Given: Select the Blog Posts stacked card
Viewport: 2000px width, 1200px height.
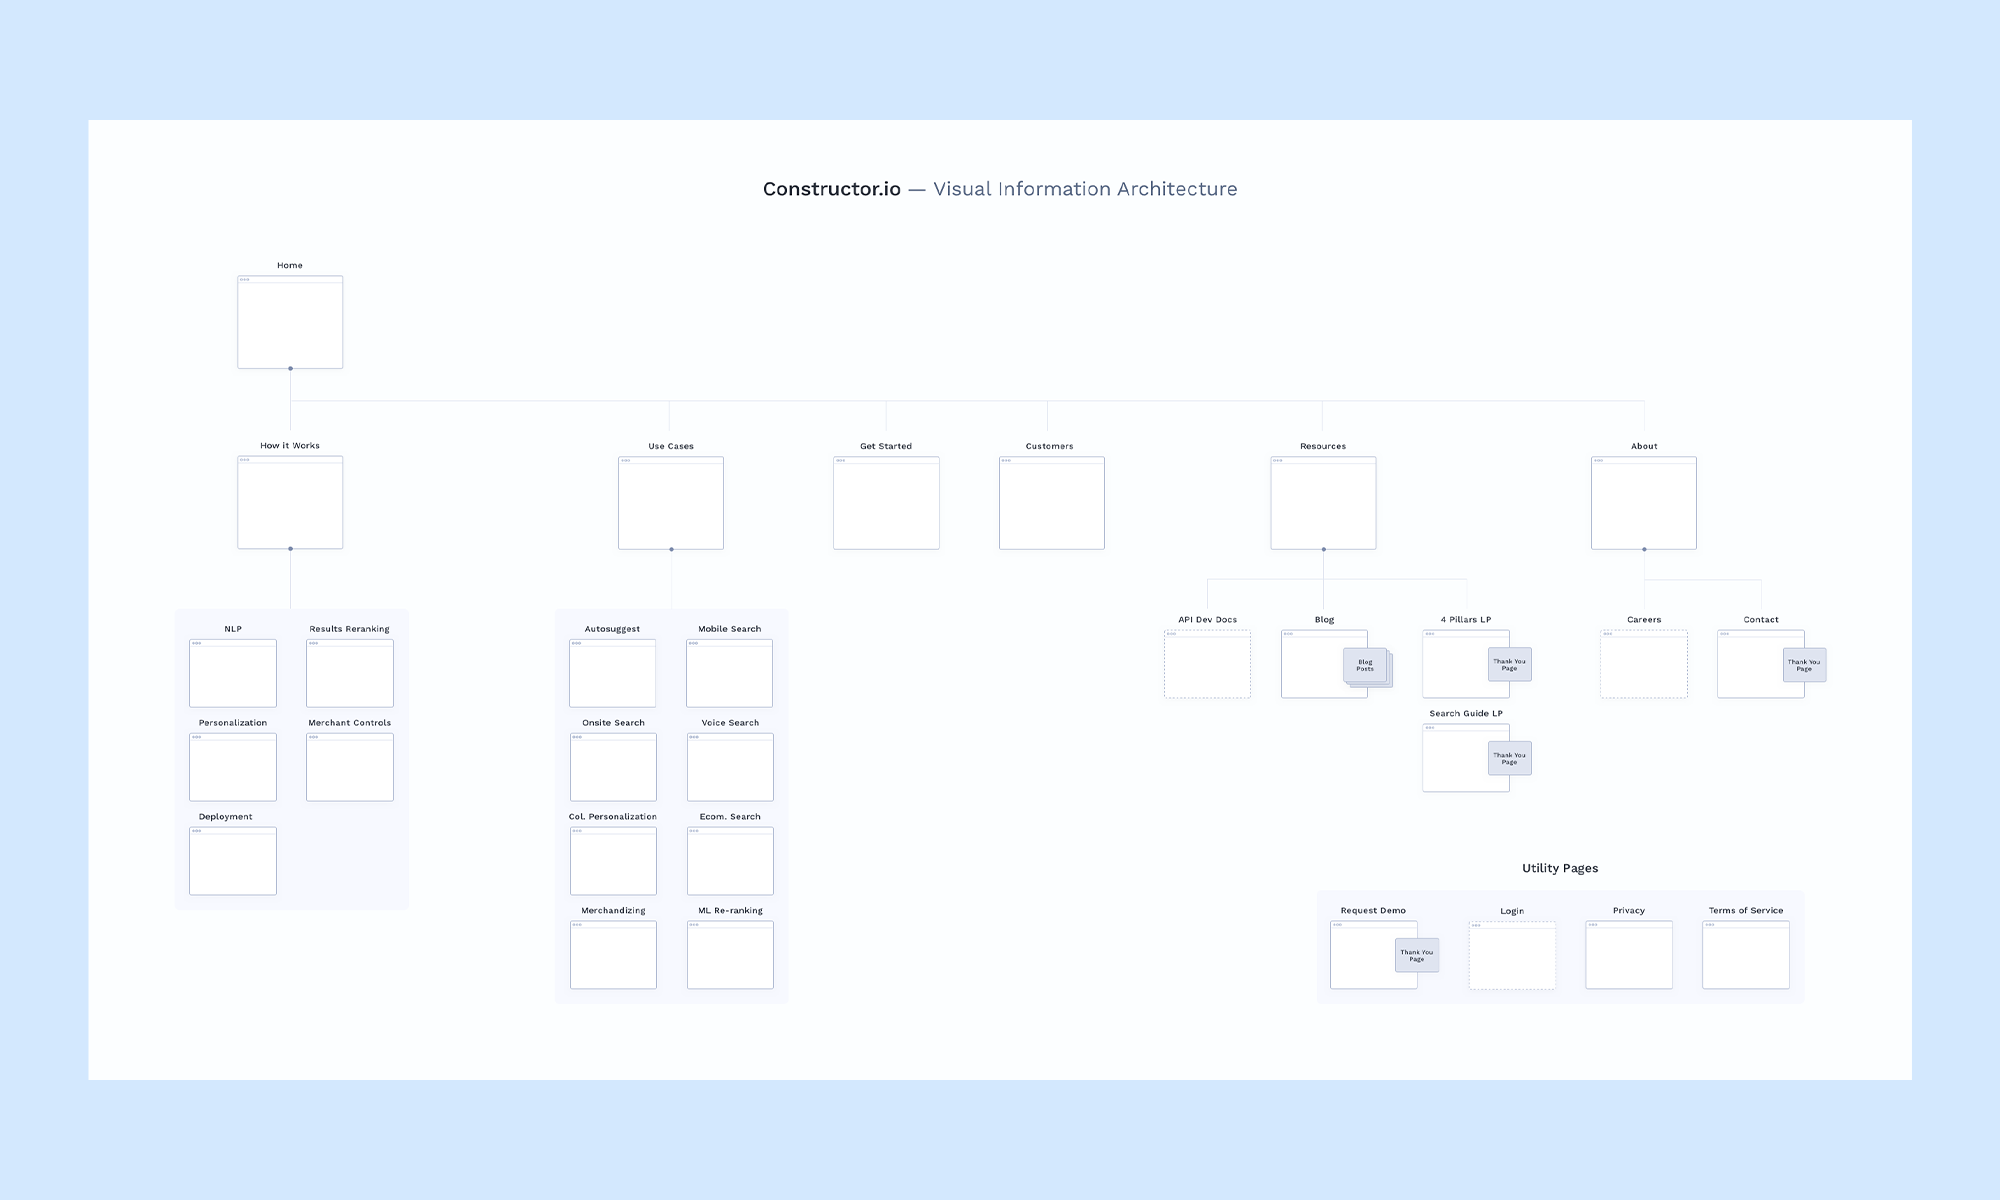Looking at the screenshot, I should click(1365, 665).
